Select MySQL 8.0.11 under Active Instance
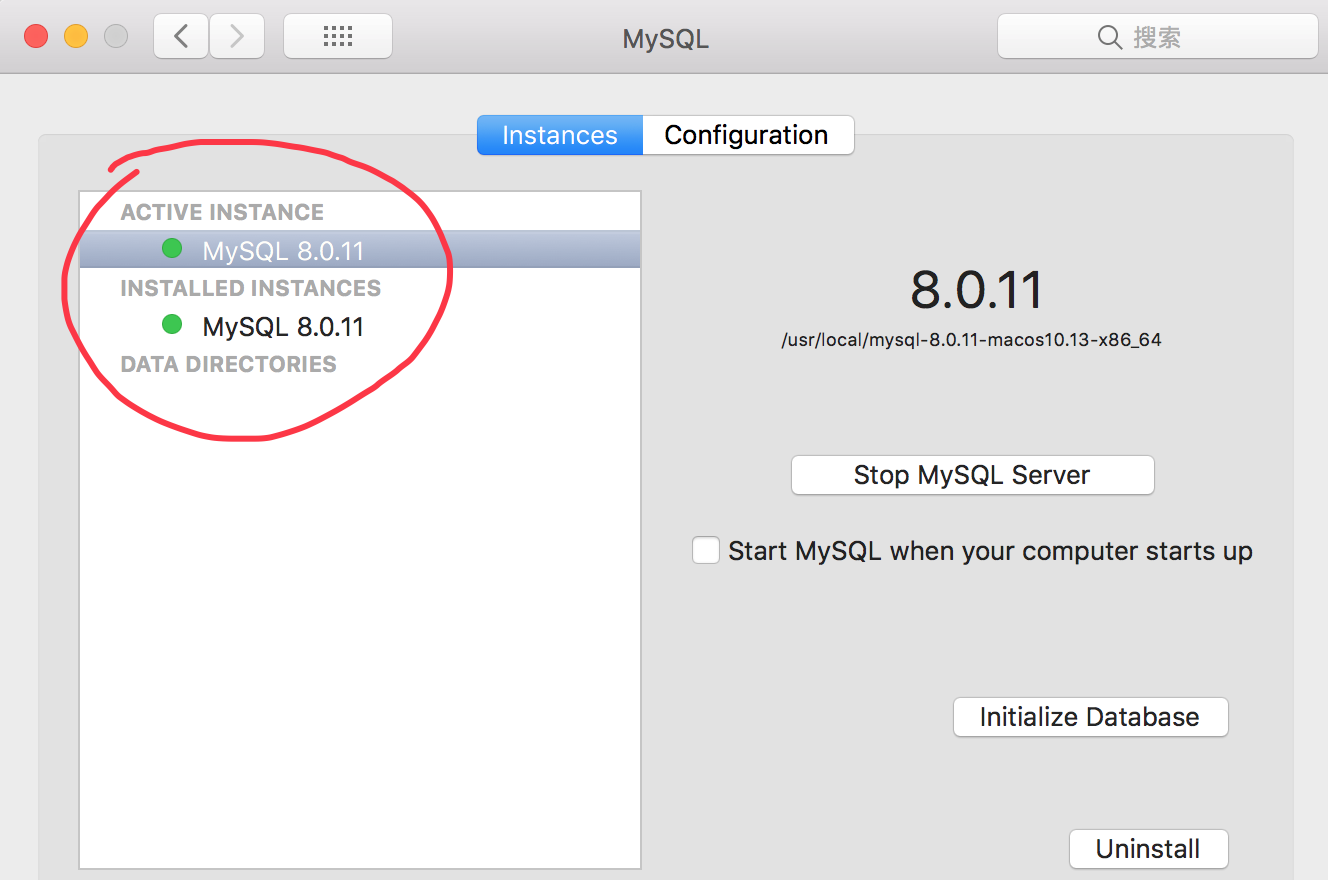Image resolution: width=1328 pixels, height=880 pixels. pyautogui.click(x=360, y=249)
